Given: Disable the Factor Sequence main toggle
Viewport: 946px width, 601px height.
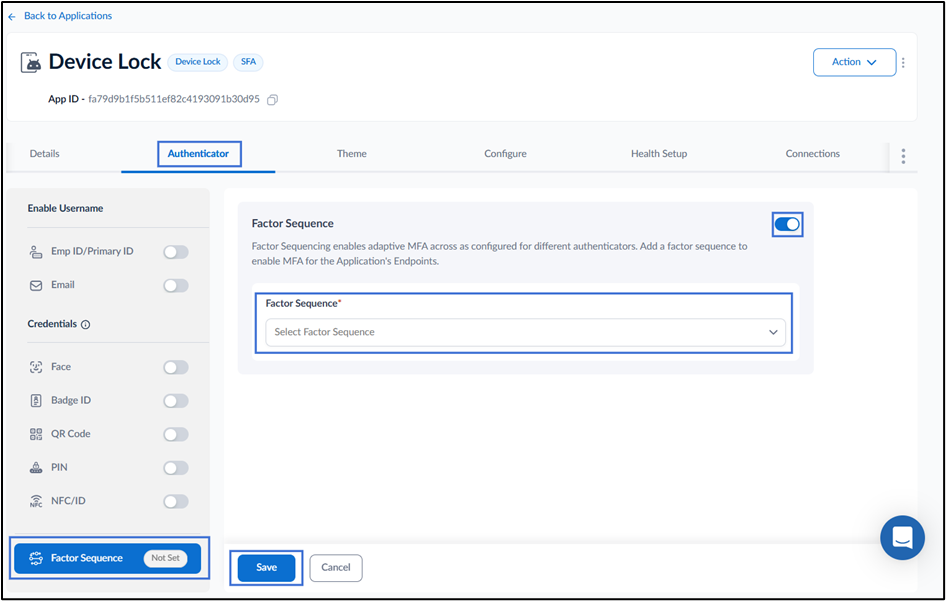Looking at the screenshot, I should (787, 224).
